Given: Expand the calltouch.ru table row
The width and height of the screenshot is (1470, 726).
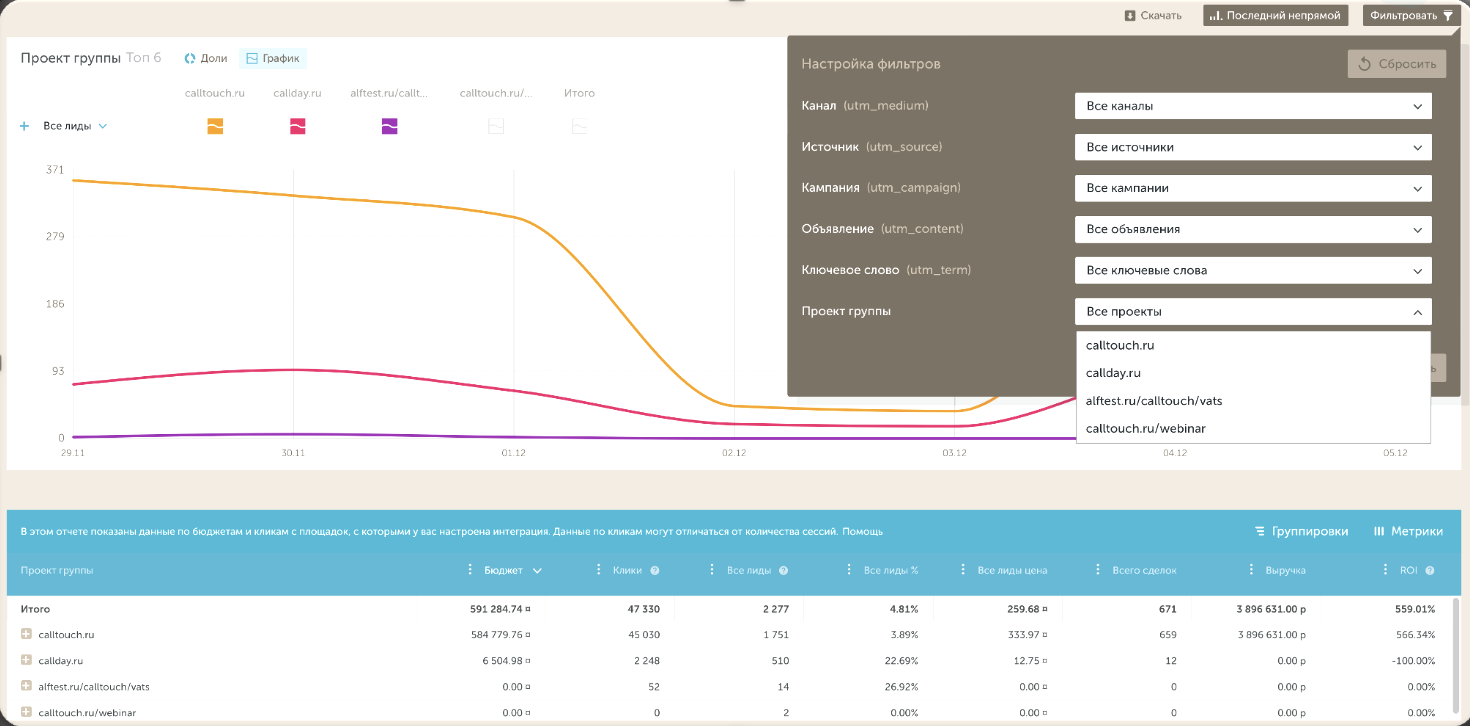Looking at the screenshot, I should [26, 634].
